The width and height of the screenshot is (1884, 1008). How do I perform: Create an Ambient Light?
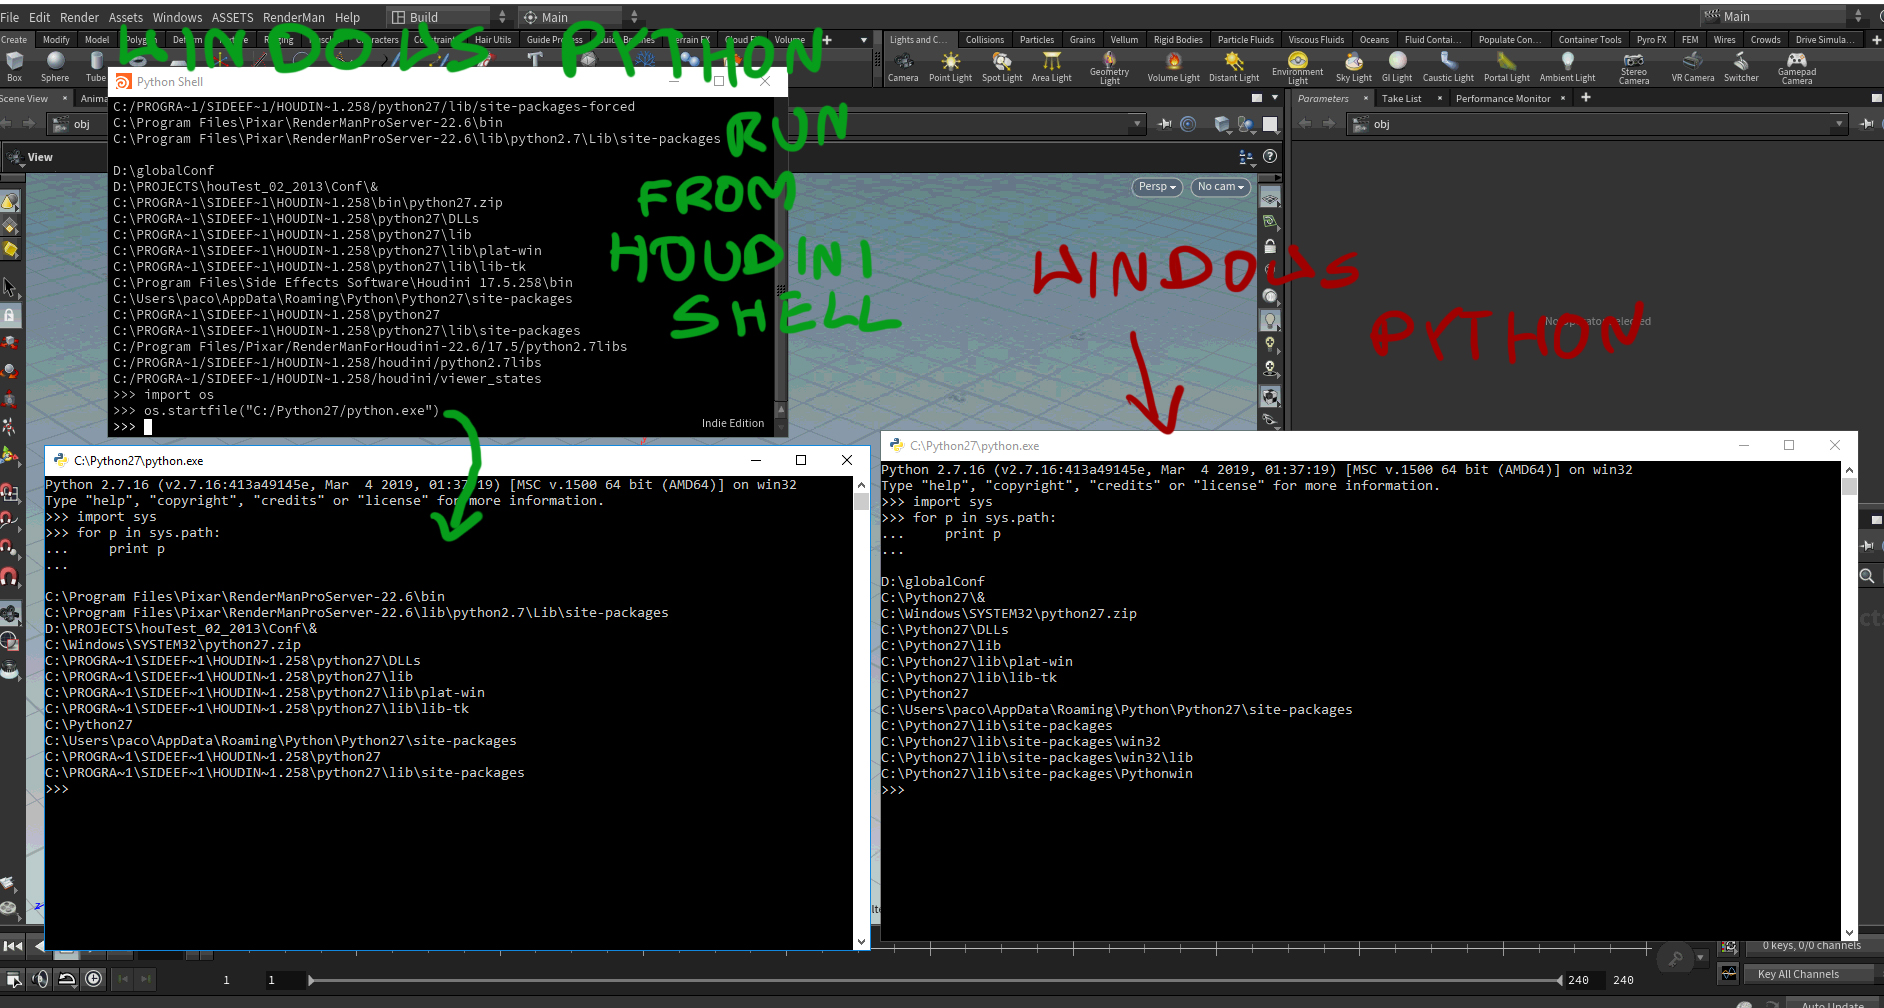pyautogui.click(x=1567, y=67)
